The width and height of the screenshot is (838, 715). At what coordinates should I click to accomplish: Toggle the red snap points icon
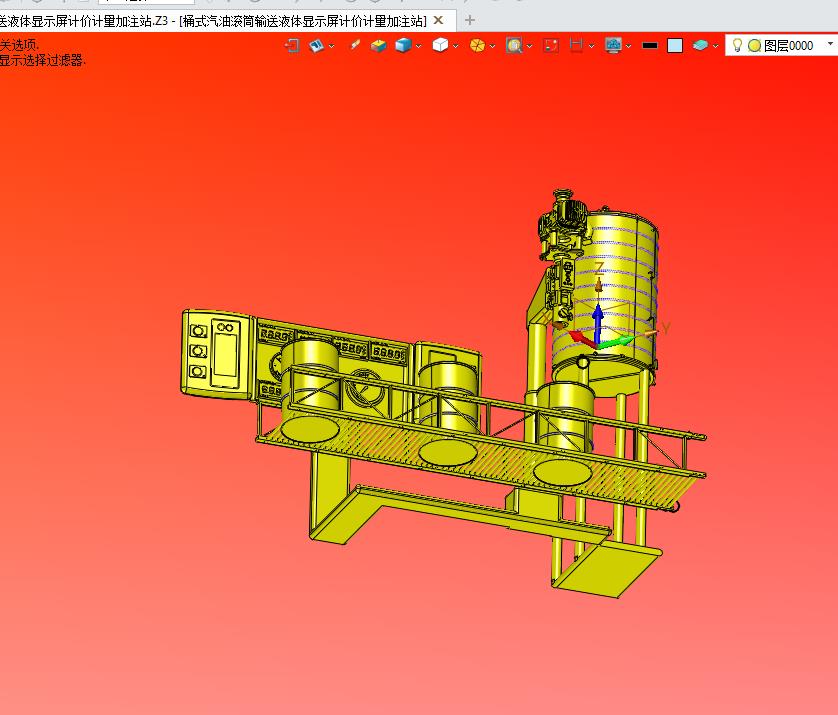pyautogui.click(x=550, y=45)
